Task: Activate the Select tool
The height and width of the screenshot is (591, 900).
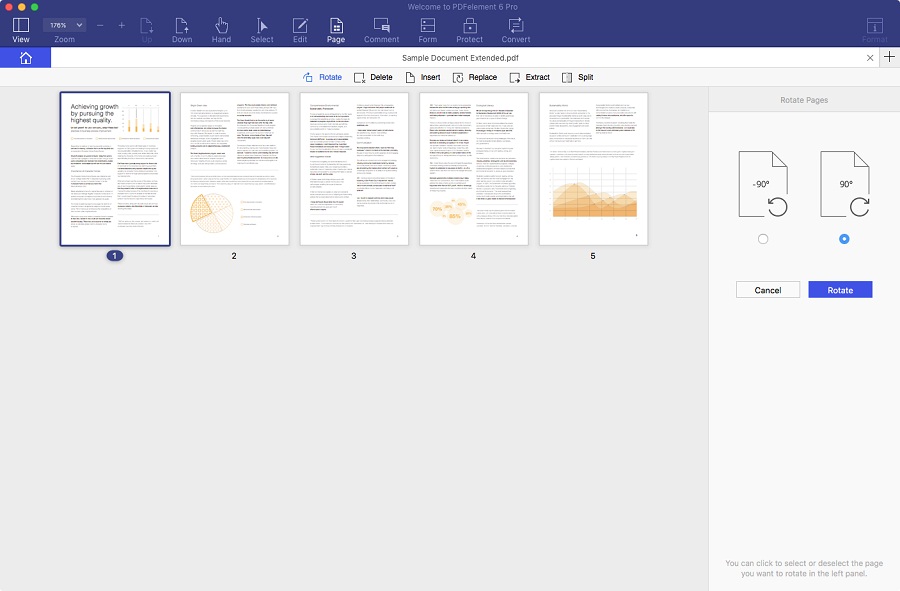Action: click(x=261, y=29)
